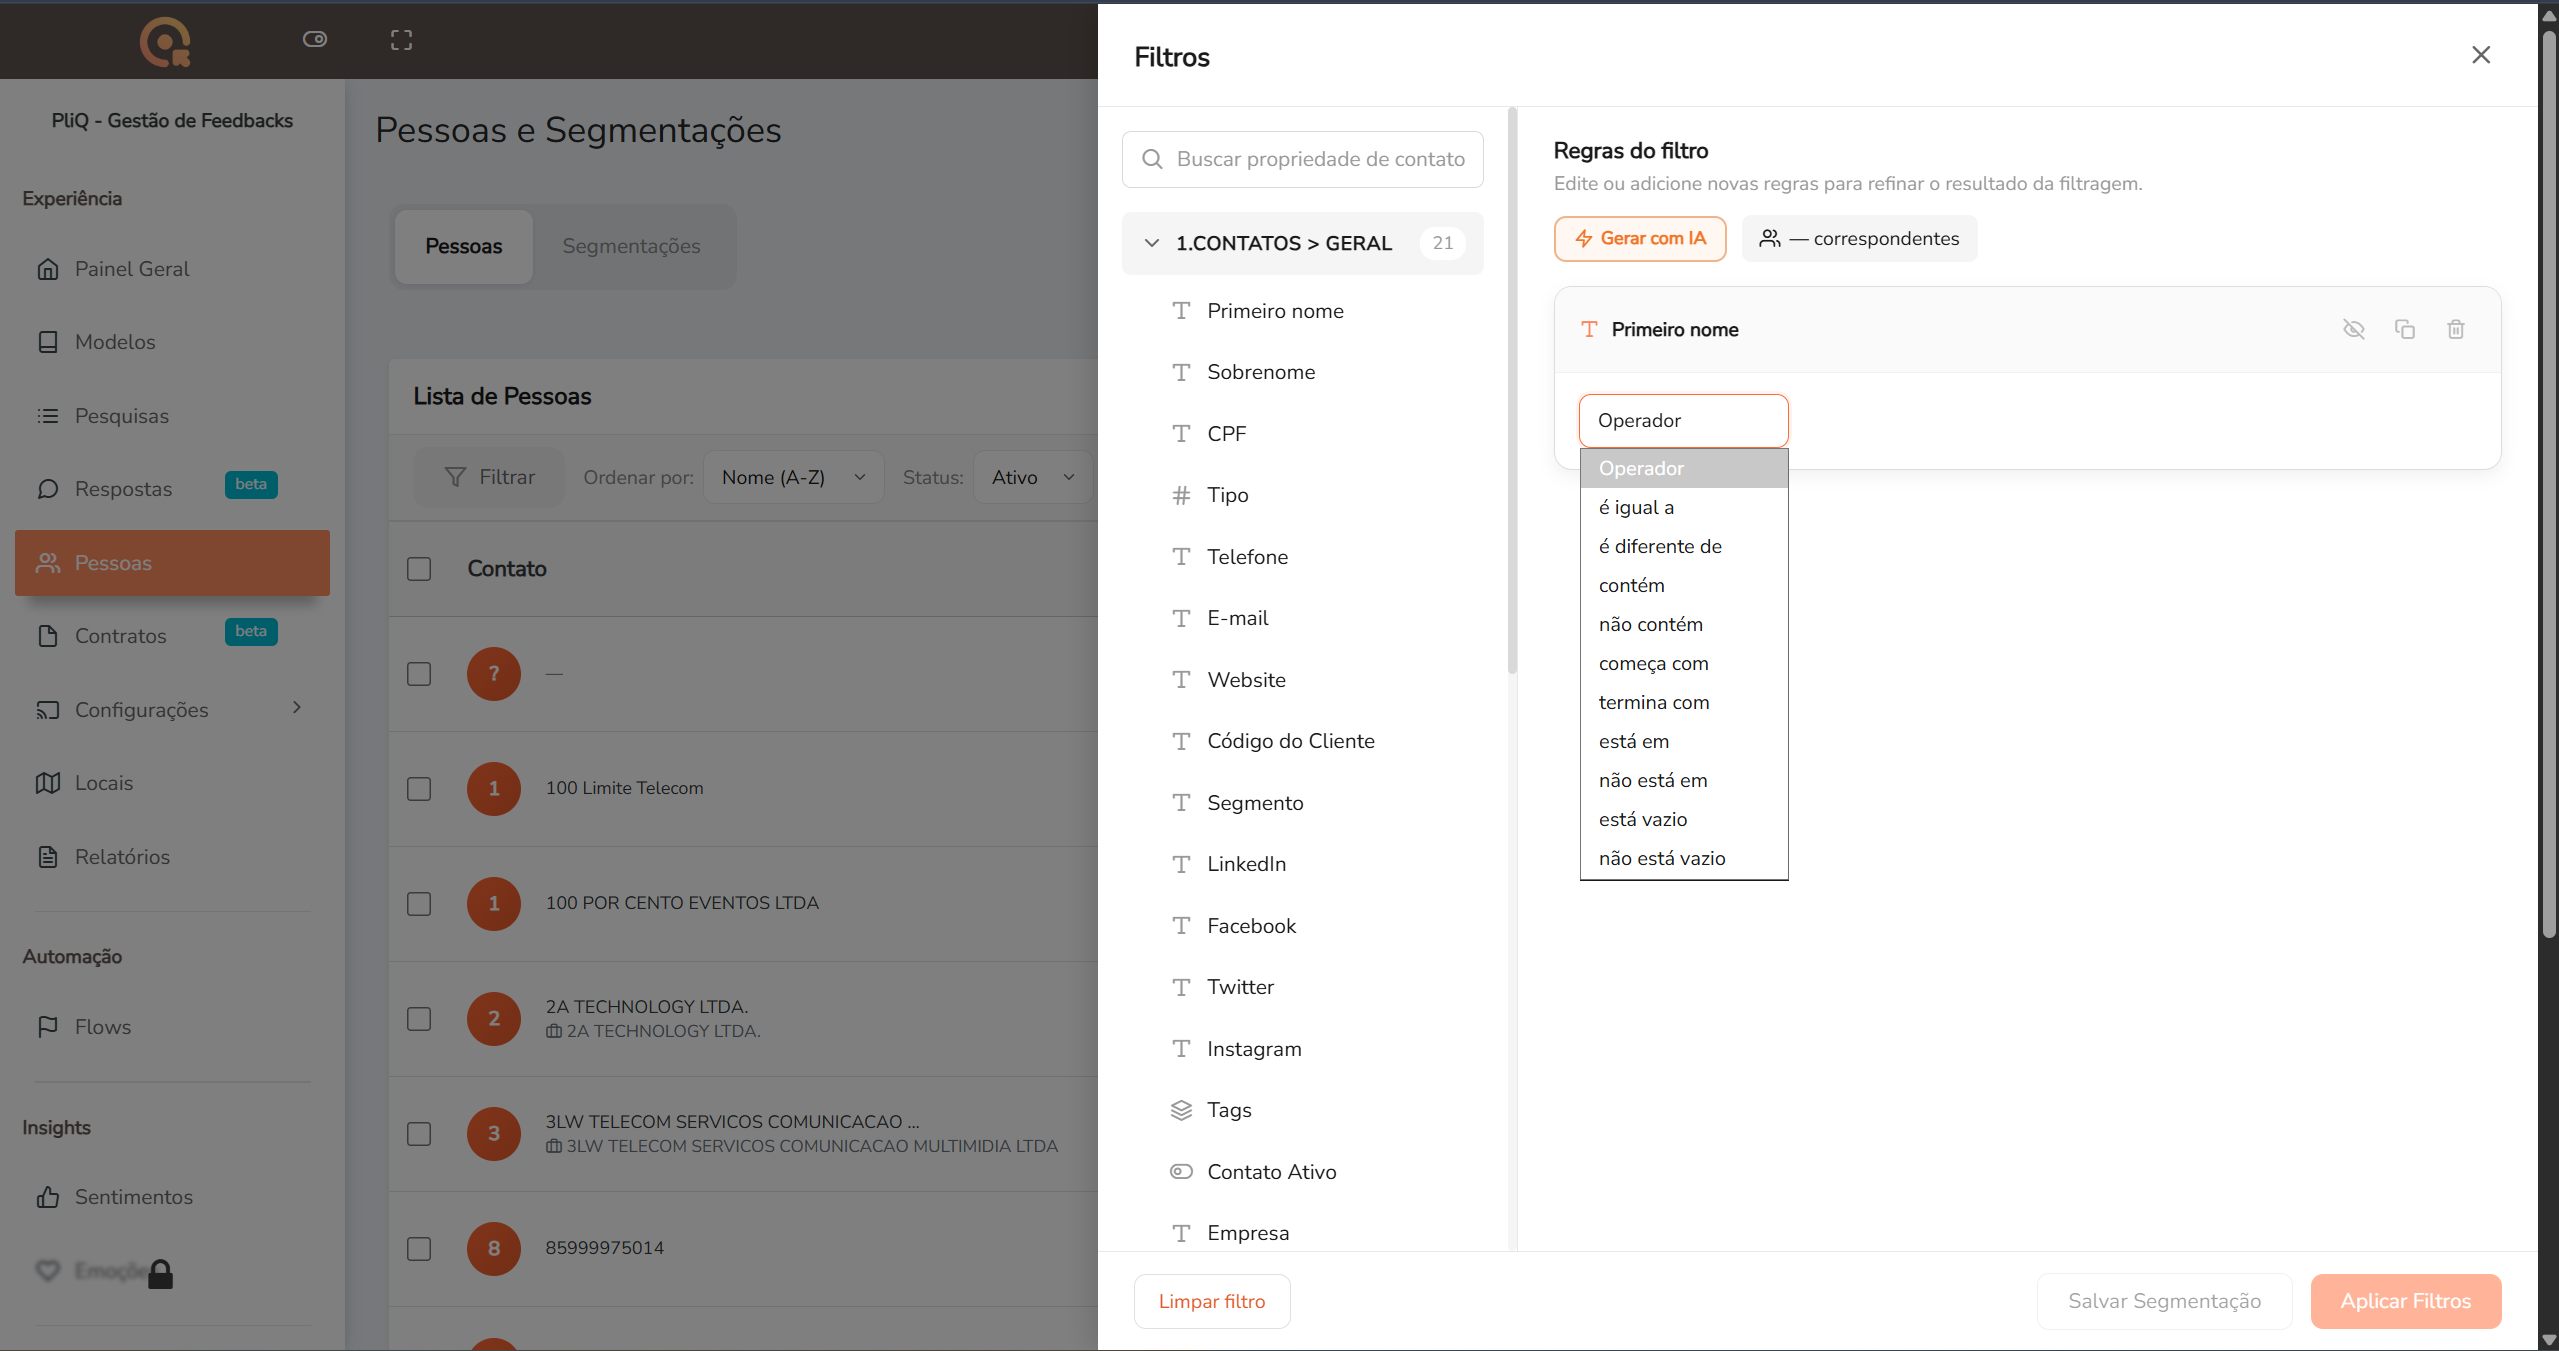Switch to the Pessoas tab

tap(464, 246)
